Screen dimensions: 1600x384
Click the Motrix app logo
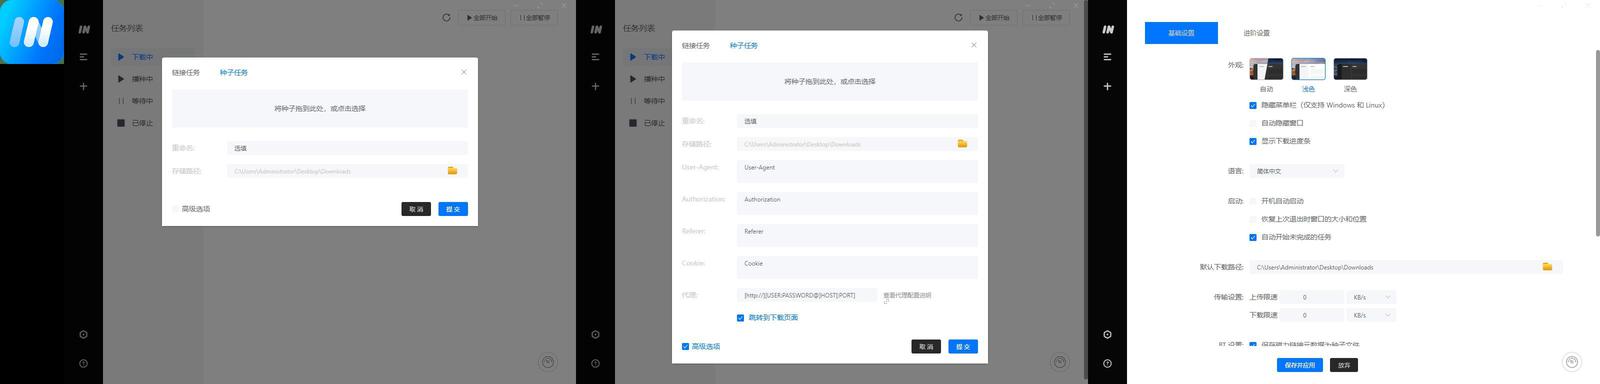(x=32, y=32)
